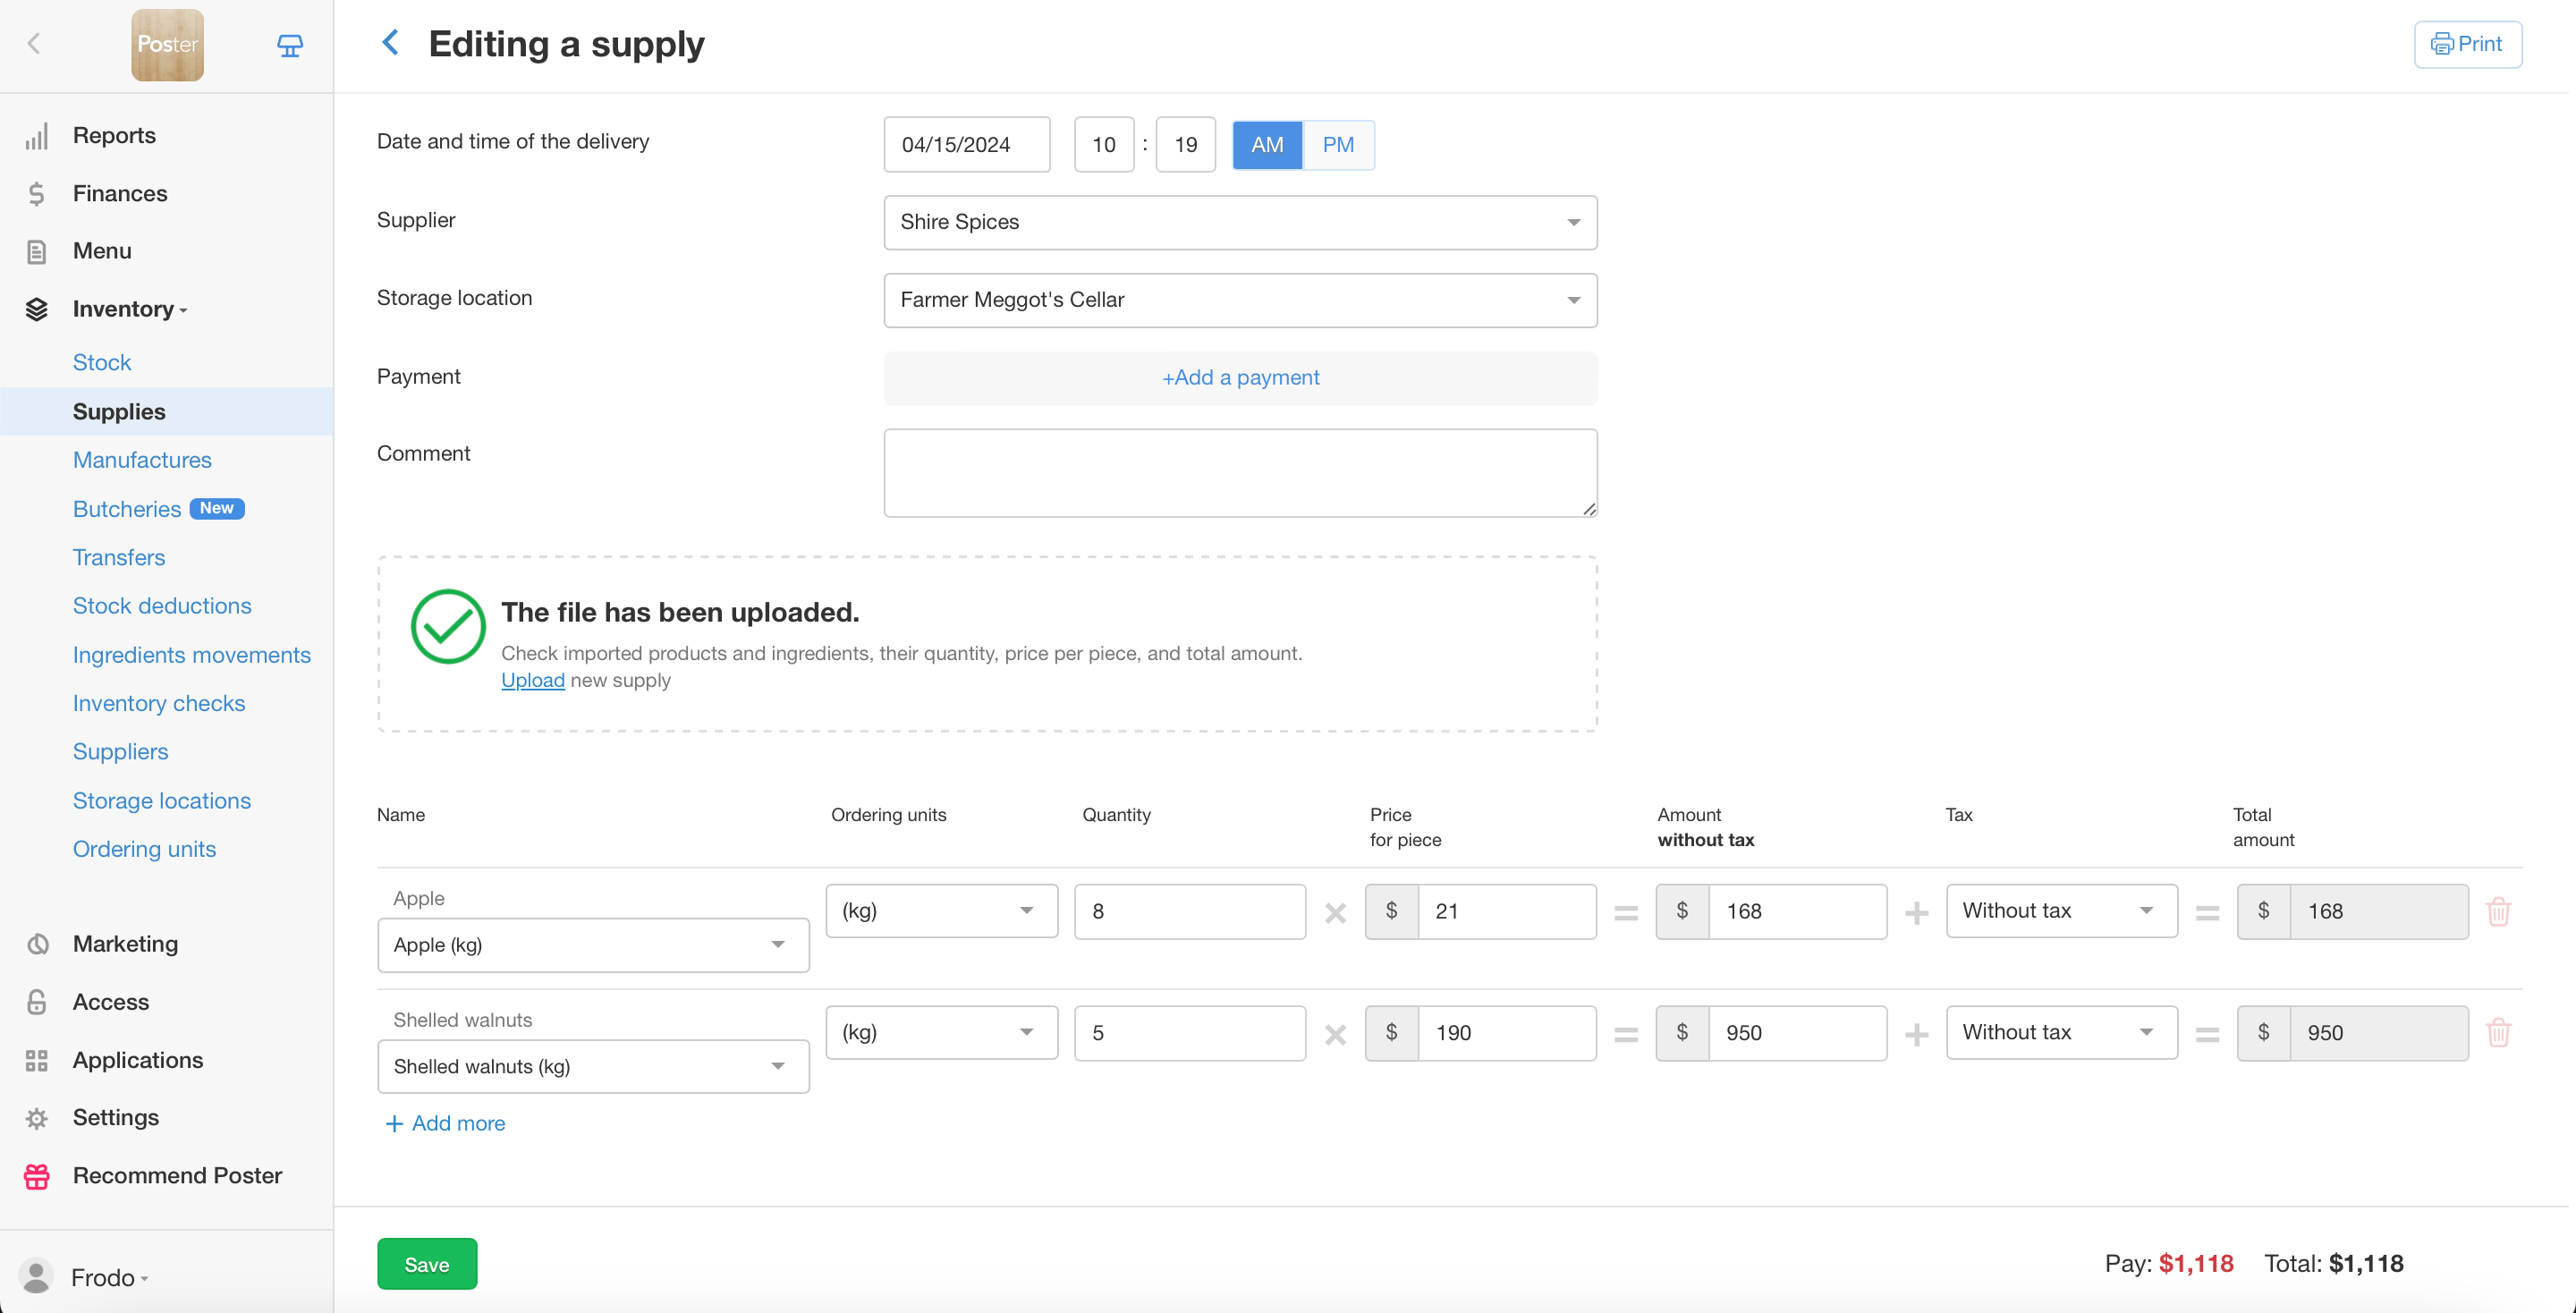
Task: Click the Poster logo thumbnail
Action: (167, 45)
